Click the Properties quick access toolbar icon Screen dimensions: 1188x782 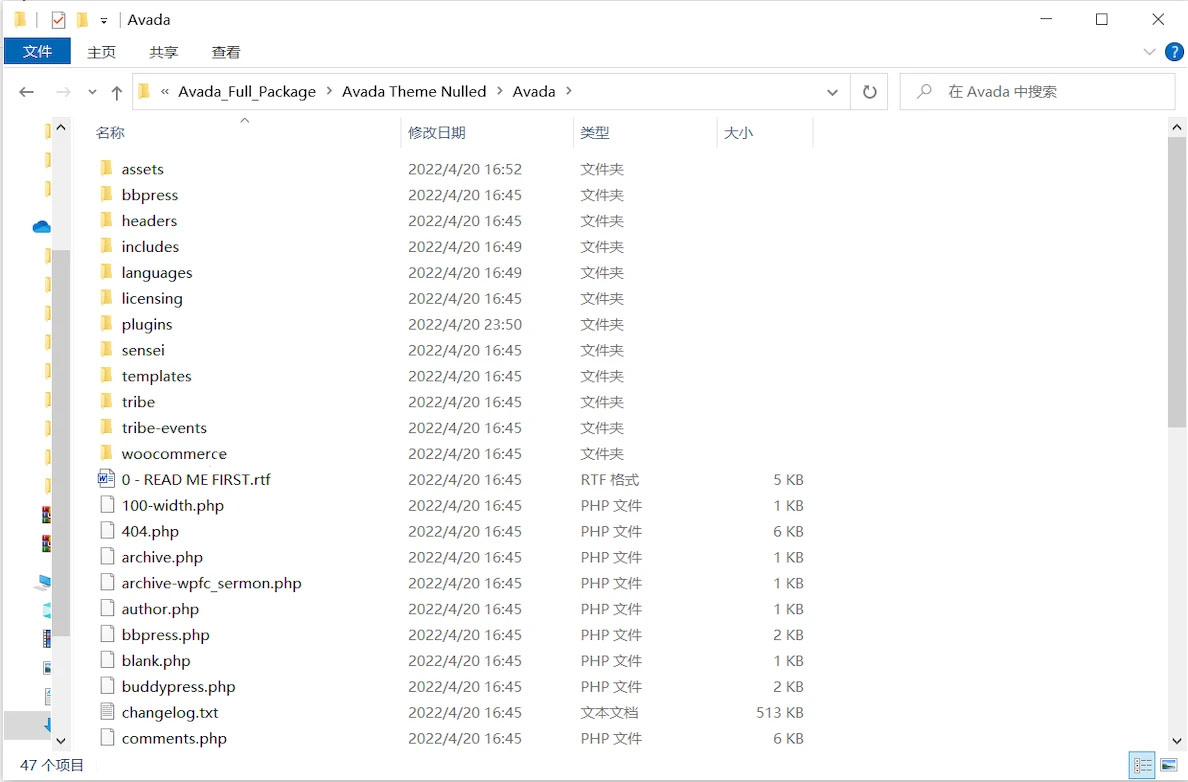pyautogui.click(x=58, y=20)
